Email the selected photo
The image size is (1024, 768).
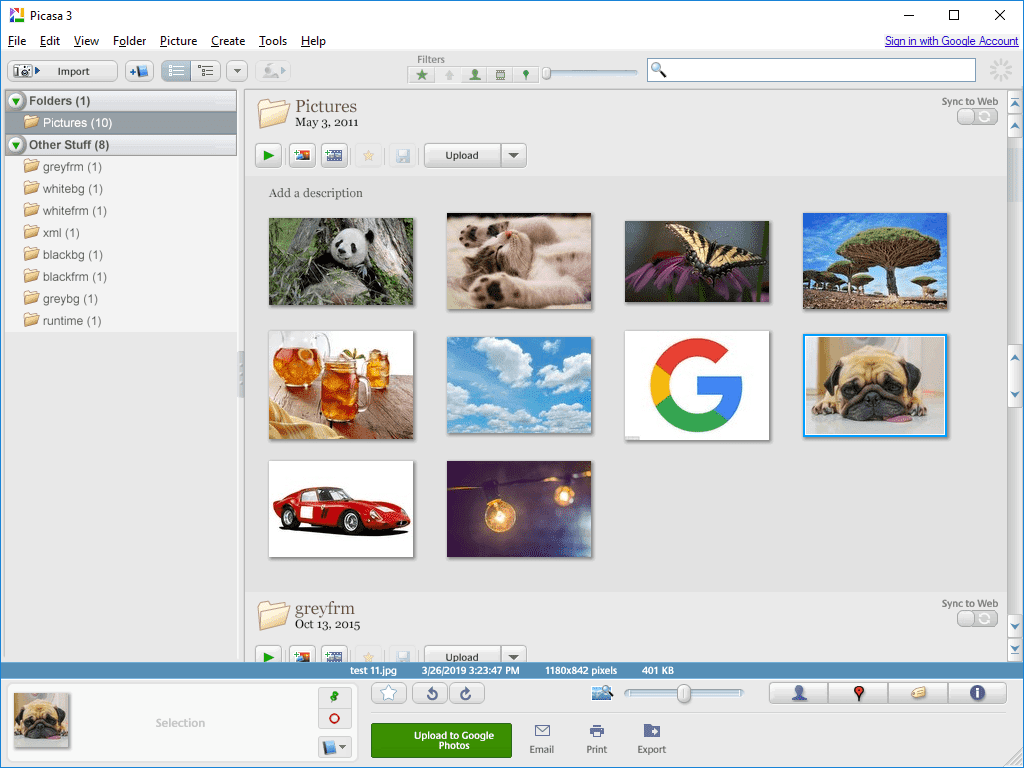[x=542, y=739]
